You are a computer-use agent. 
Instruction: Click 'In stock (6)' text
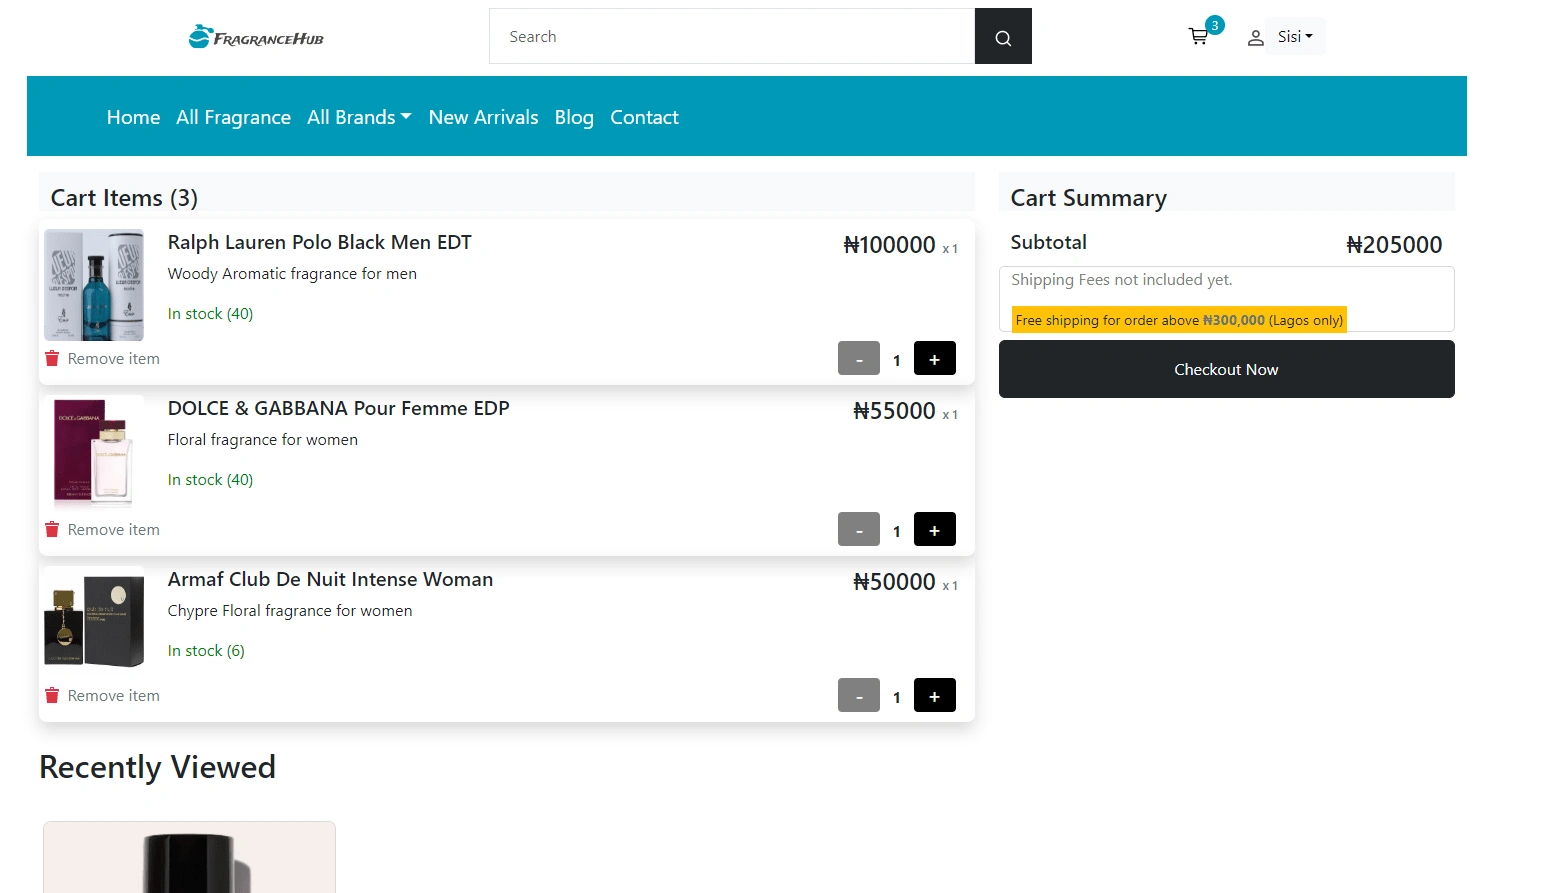pyautogui.click(x=206, y=650)
